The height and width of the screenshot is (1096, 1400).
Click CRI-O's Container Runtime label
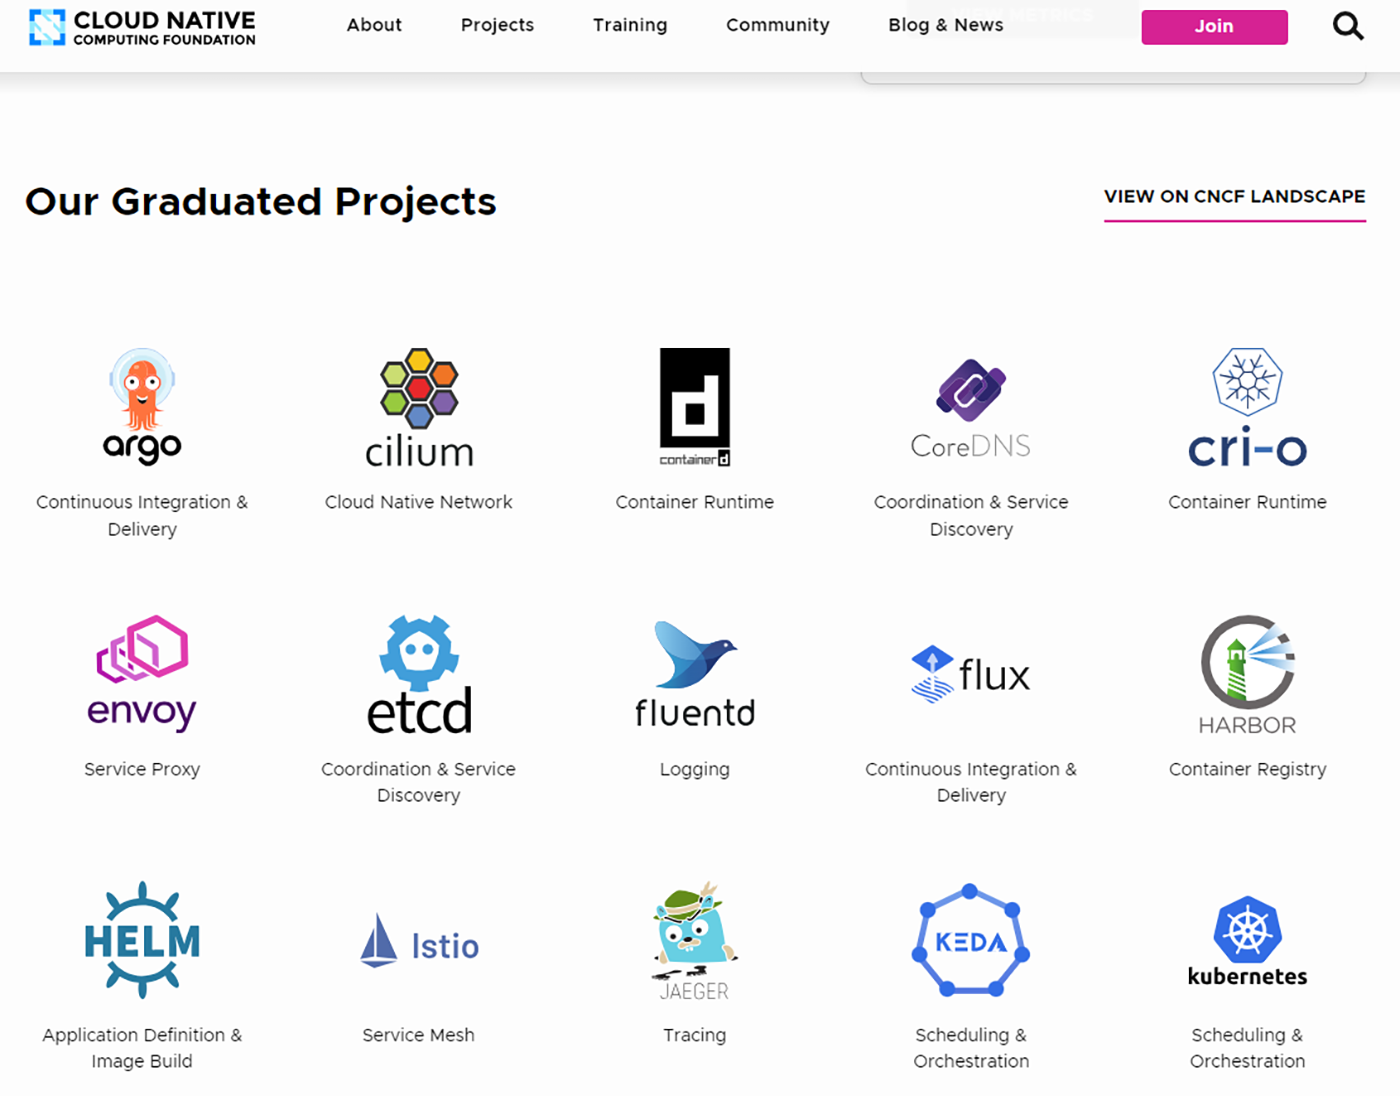(x=1247, y=502)
